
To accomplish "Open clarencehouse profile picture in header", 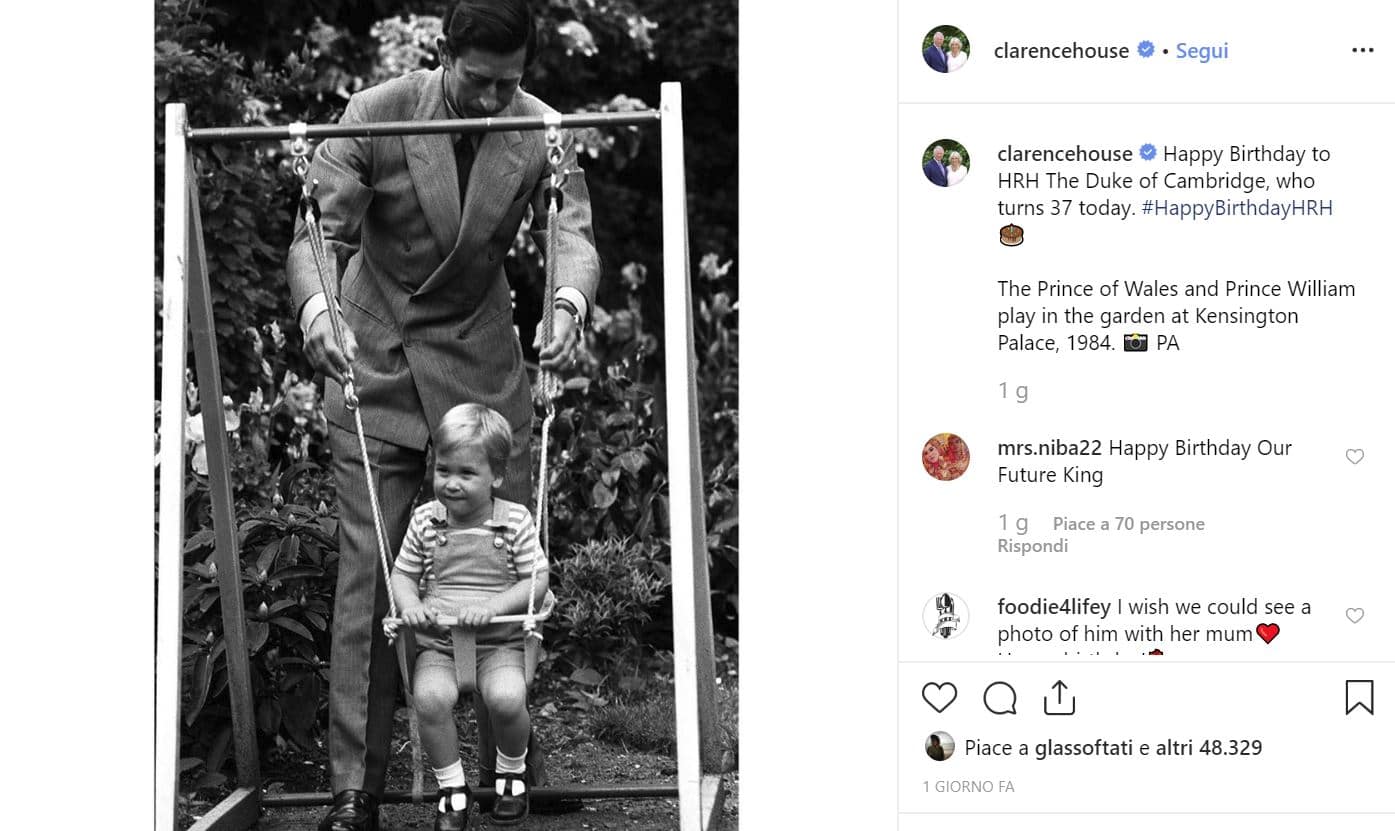I will (x=945, y=50).
